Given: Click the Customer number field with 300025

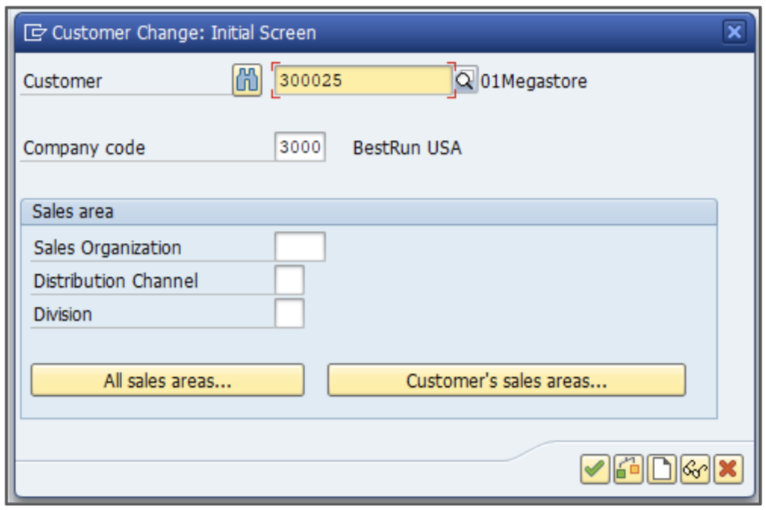Looking at the screenshot, I should click(x=362, y=81).
